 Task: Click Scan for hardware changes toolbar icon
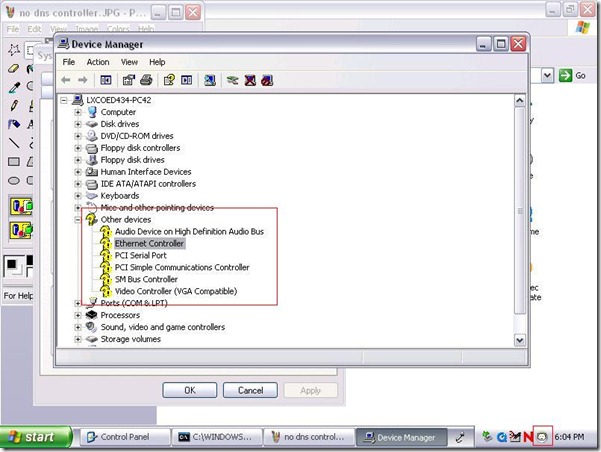coord(209,80)
